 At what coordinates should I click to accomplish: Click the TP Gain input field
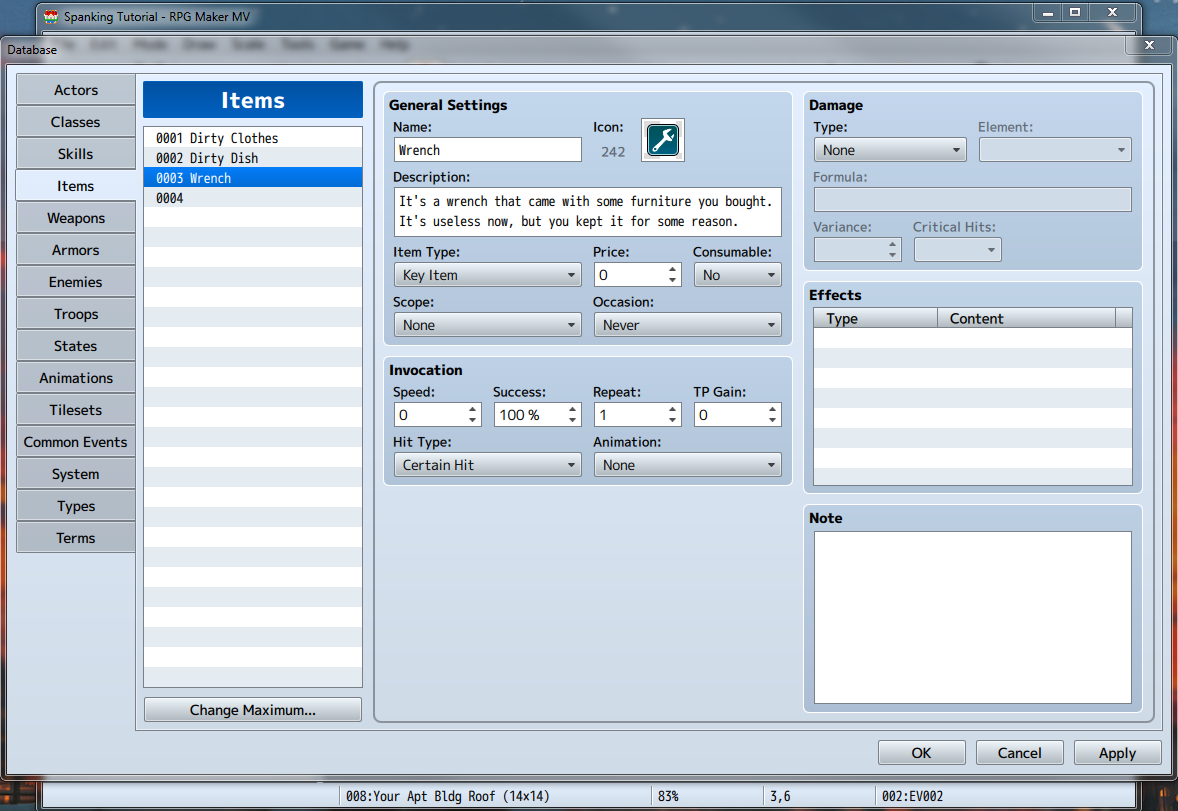tap(729, 415)
